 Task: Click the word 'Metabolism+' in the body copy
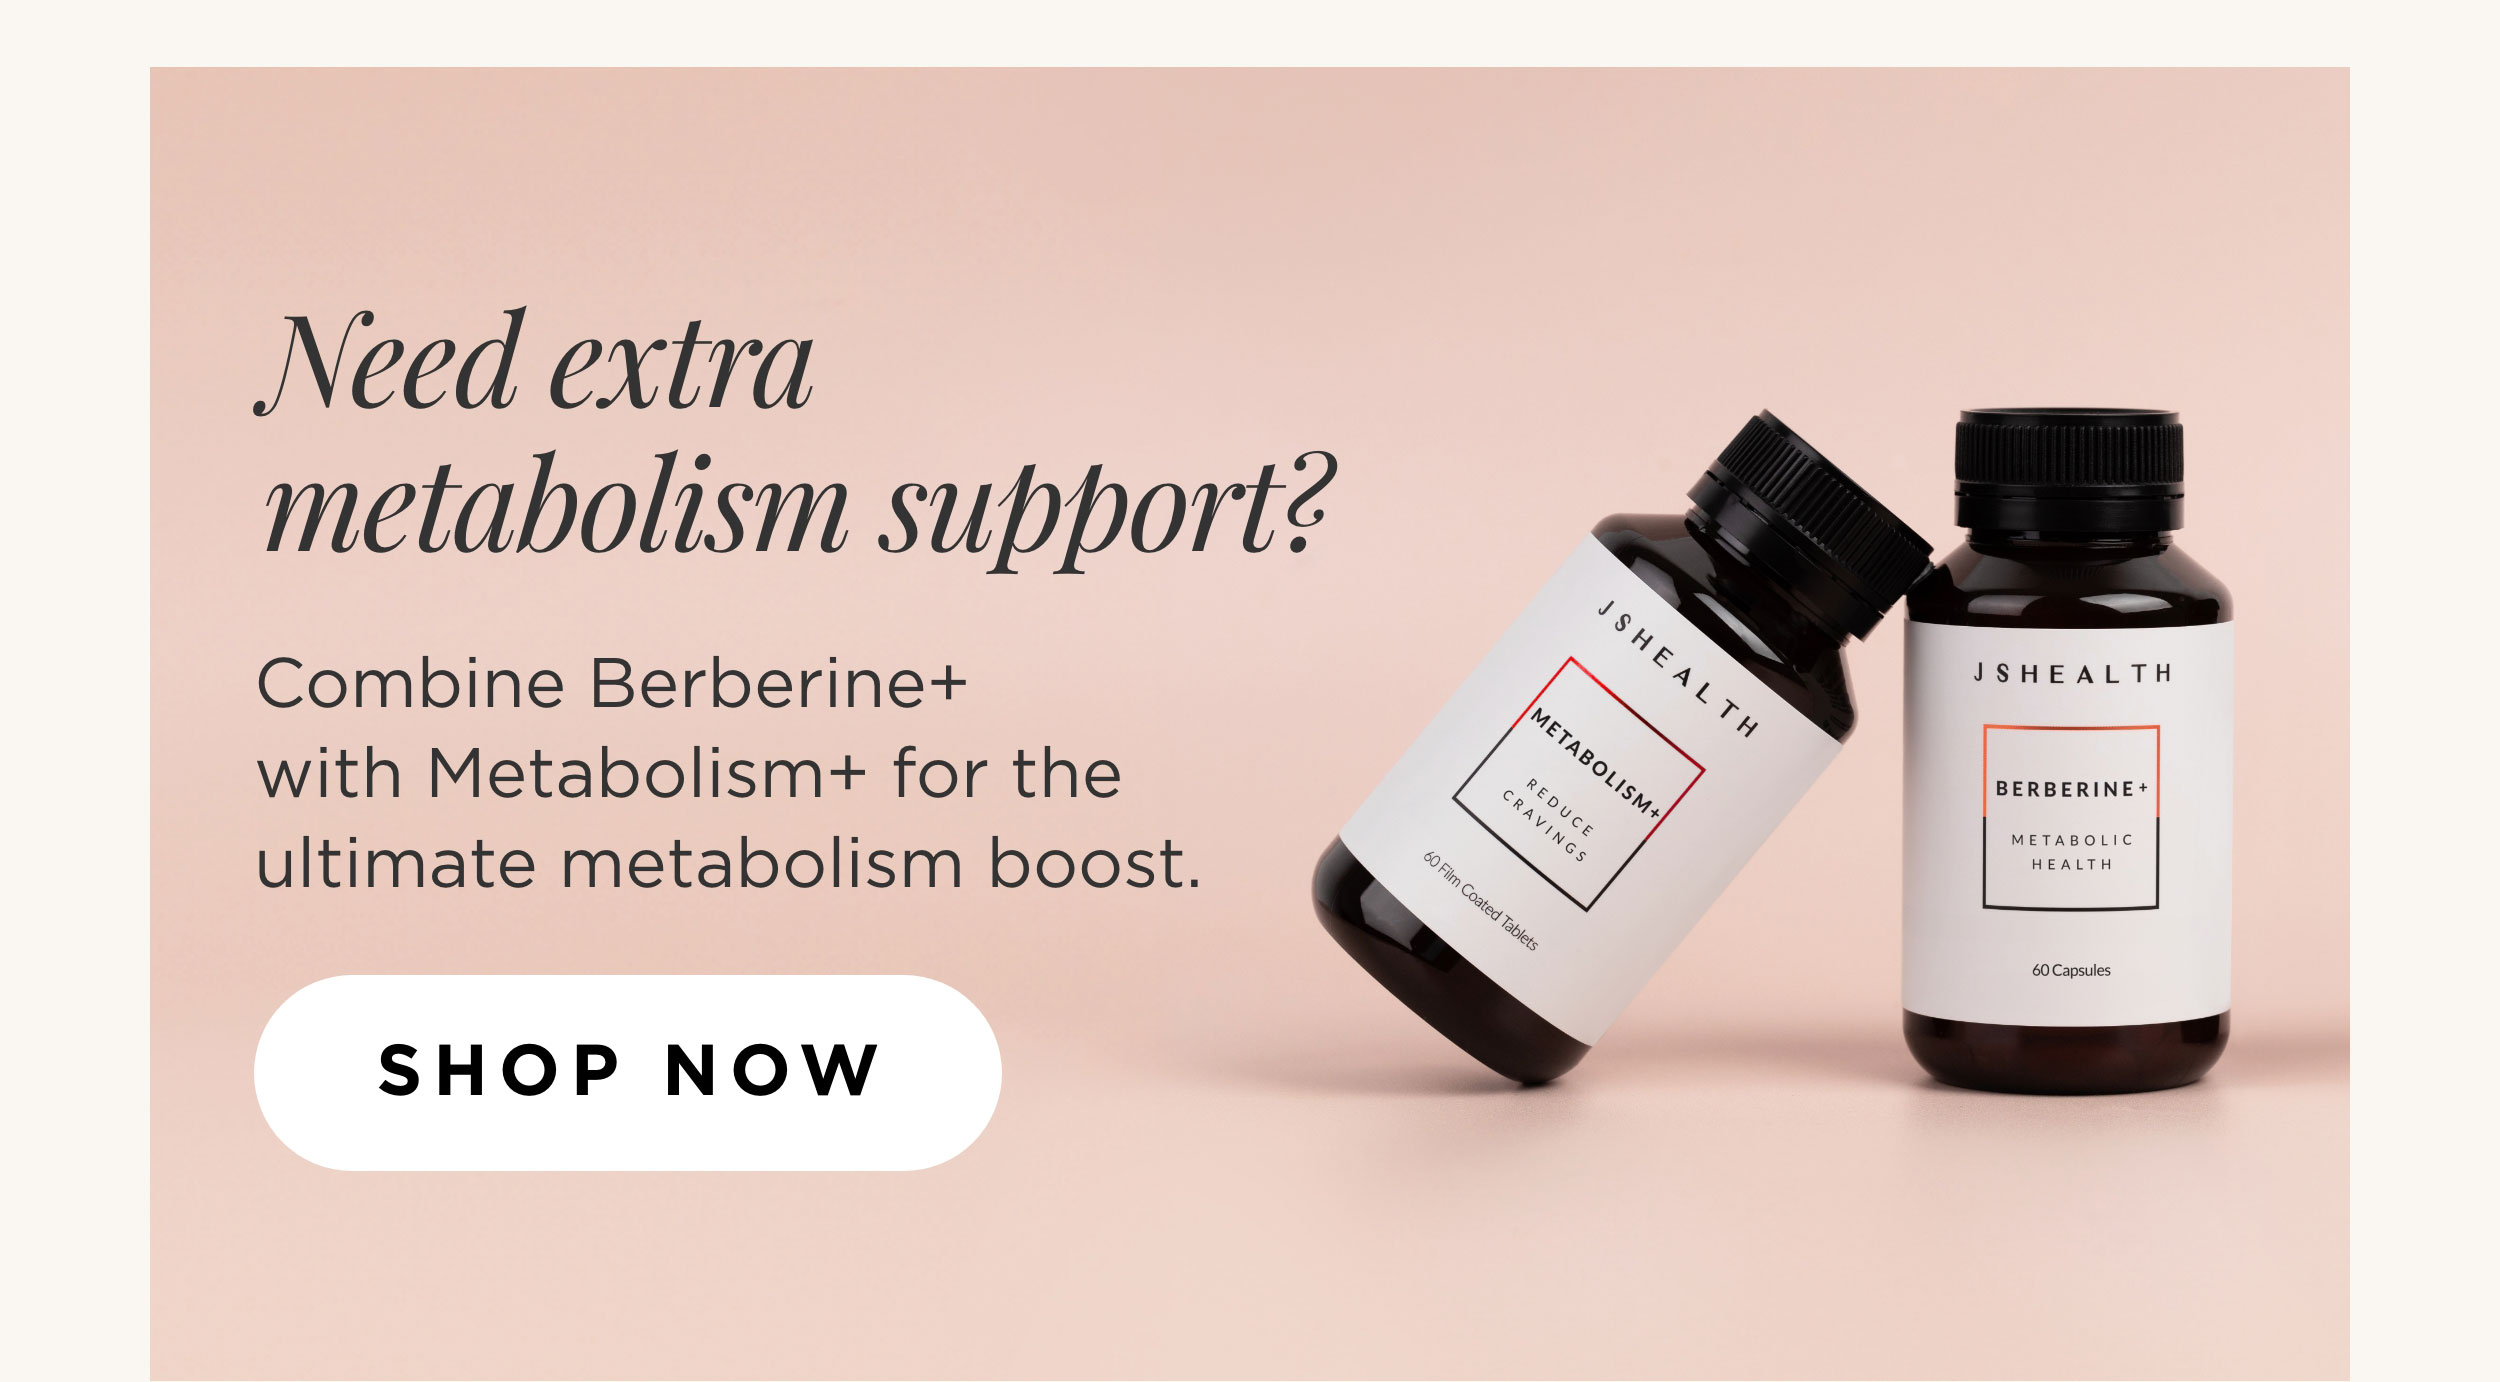[x=647, y=774]
